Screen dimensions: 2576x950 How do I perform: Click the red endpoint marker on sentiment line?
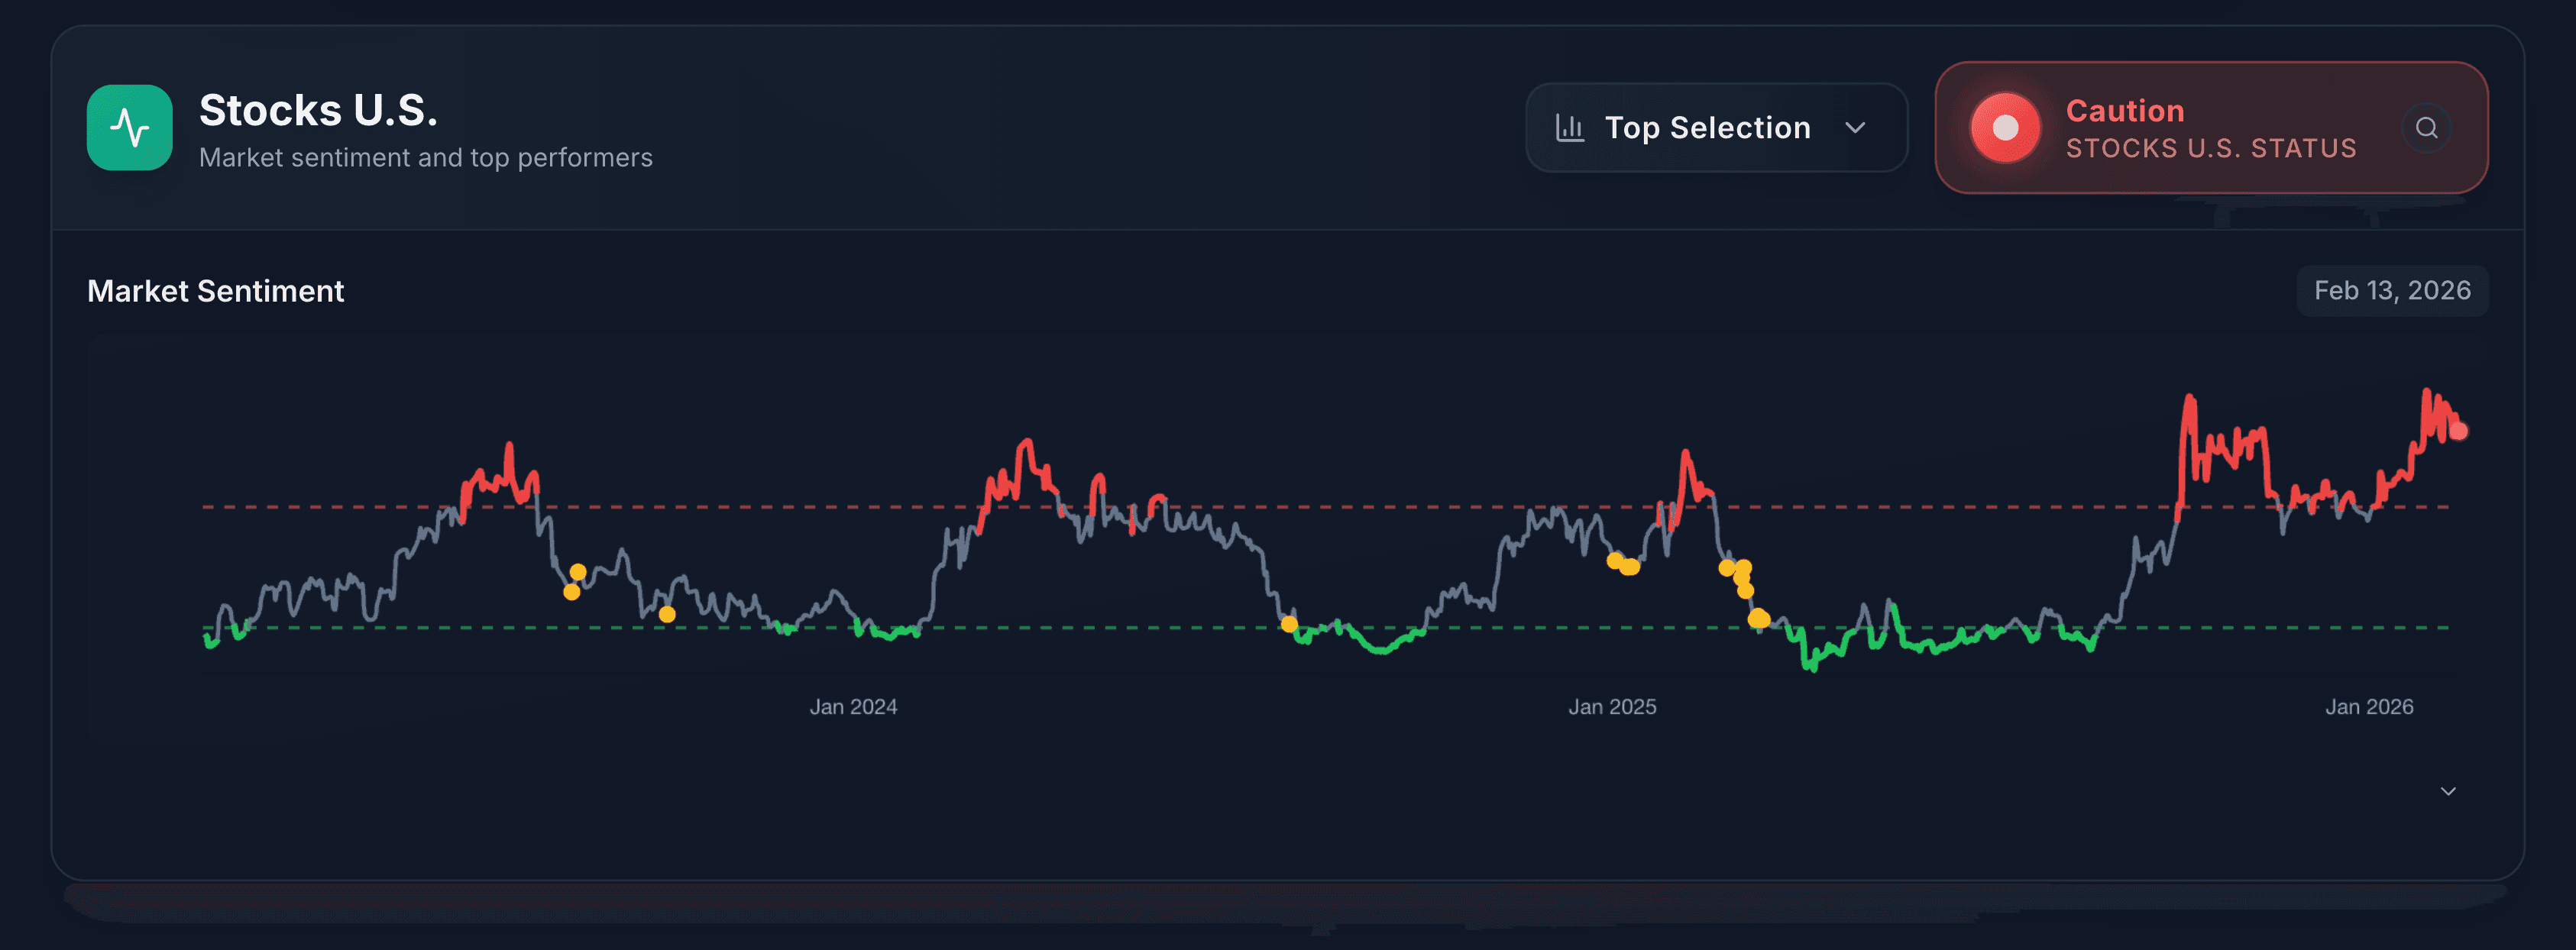point(2458,431)
